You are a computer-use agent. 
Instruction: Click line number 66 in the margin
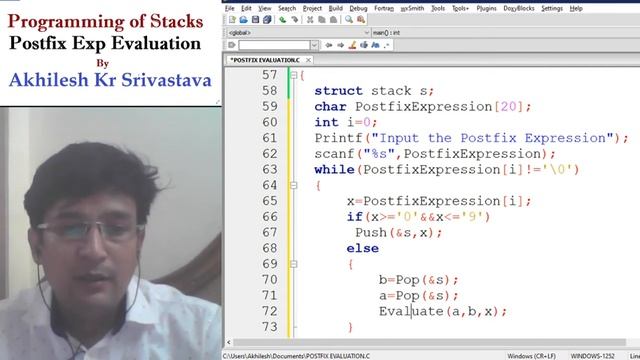(270, 216)
